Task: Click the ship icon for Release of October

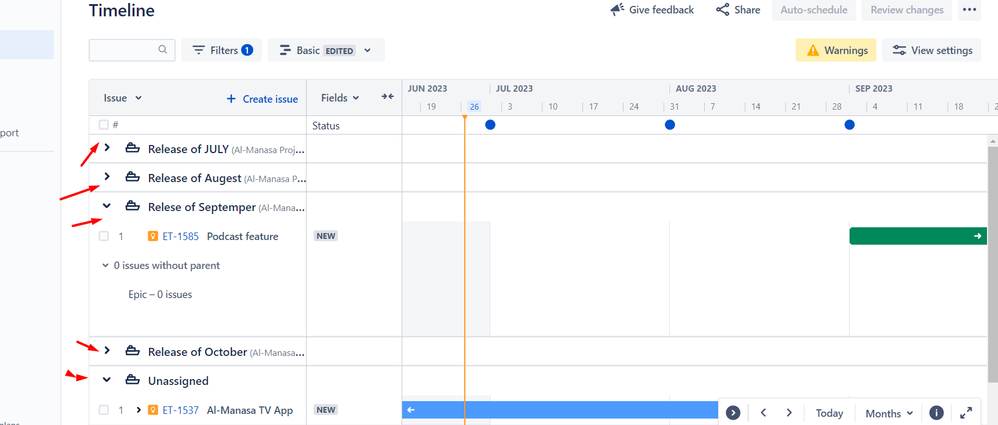Action: point(132,351)
